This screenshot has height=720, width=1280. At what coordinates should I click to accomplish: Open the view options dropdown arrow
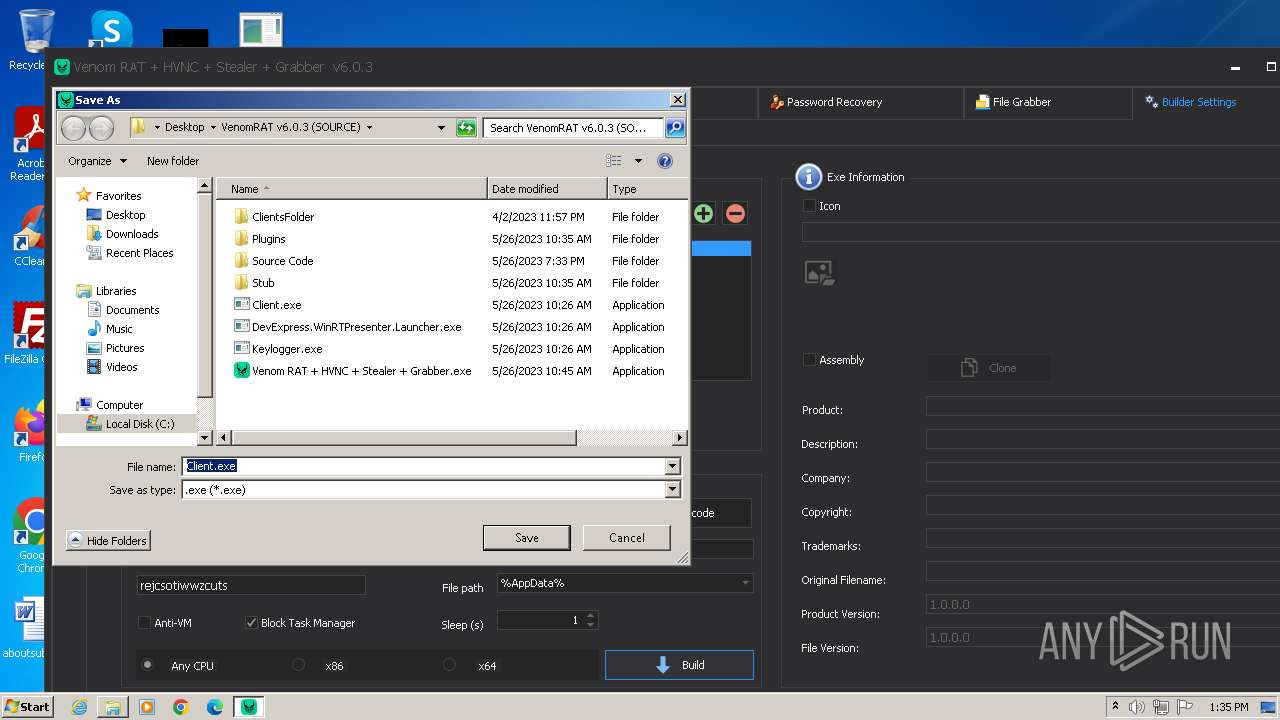click(x=638, y=161)
